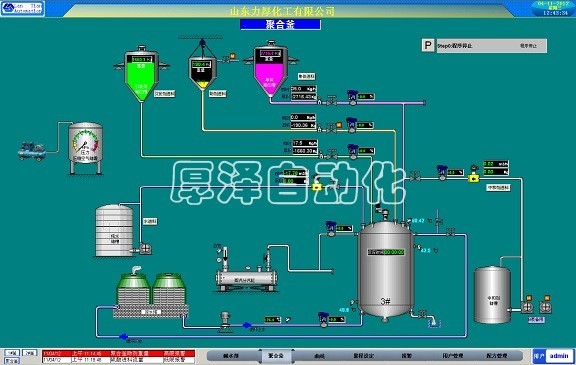The width and height of the screenshot is (576, 365).
Task: Select the green conical feed hopper
Action: tap(141, 73)
